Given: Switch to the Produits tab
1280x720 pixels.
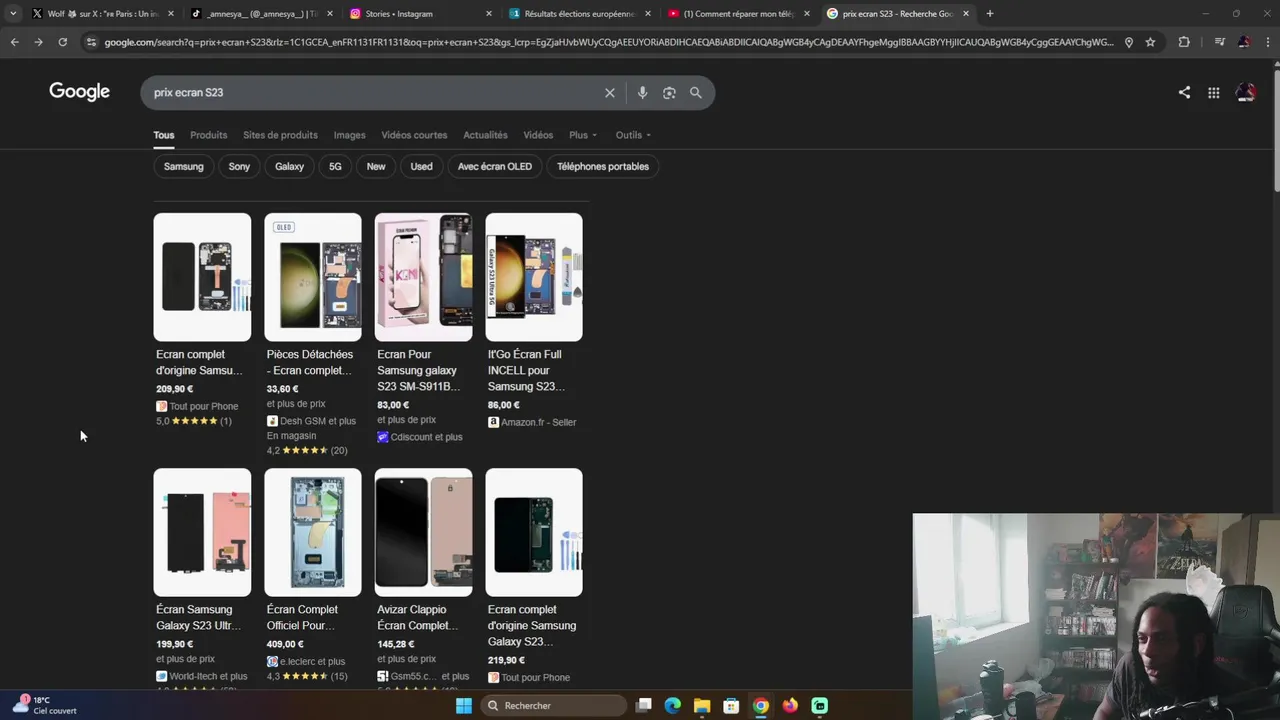Looking at the screenshot, I should [x=208, y=135].
